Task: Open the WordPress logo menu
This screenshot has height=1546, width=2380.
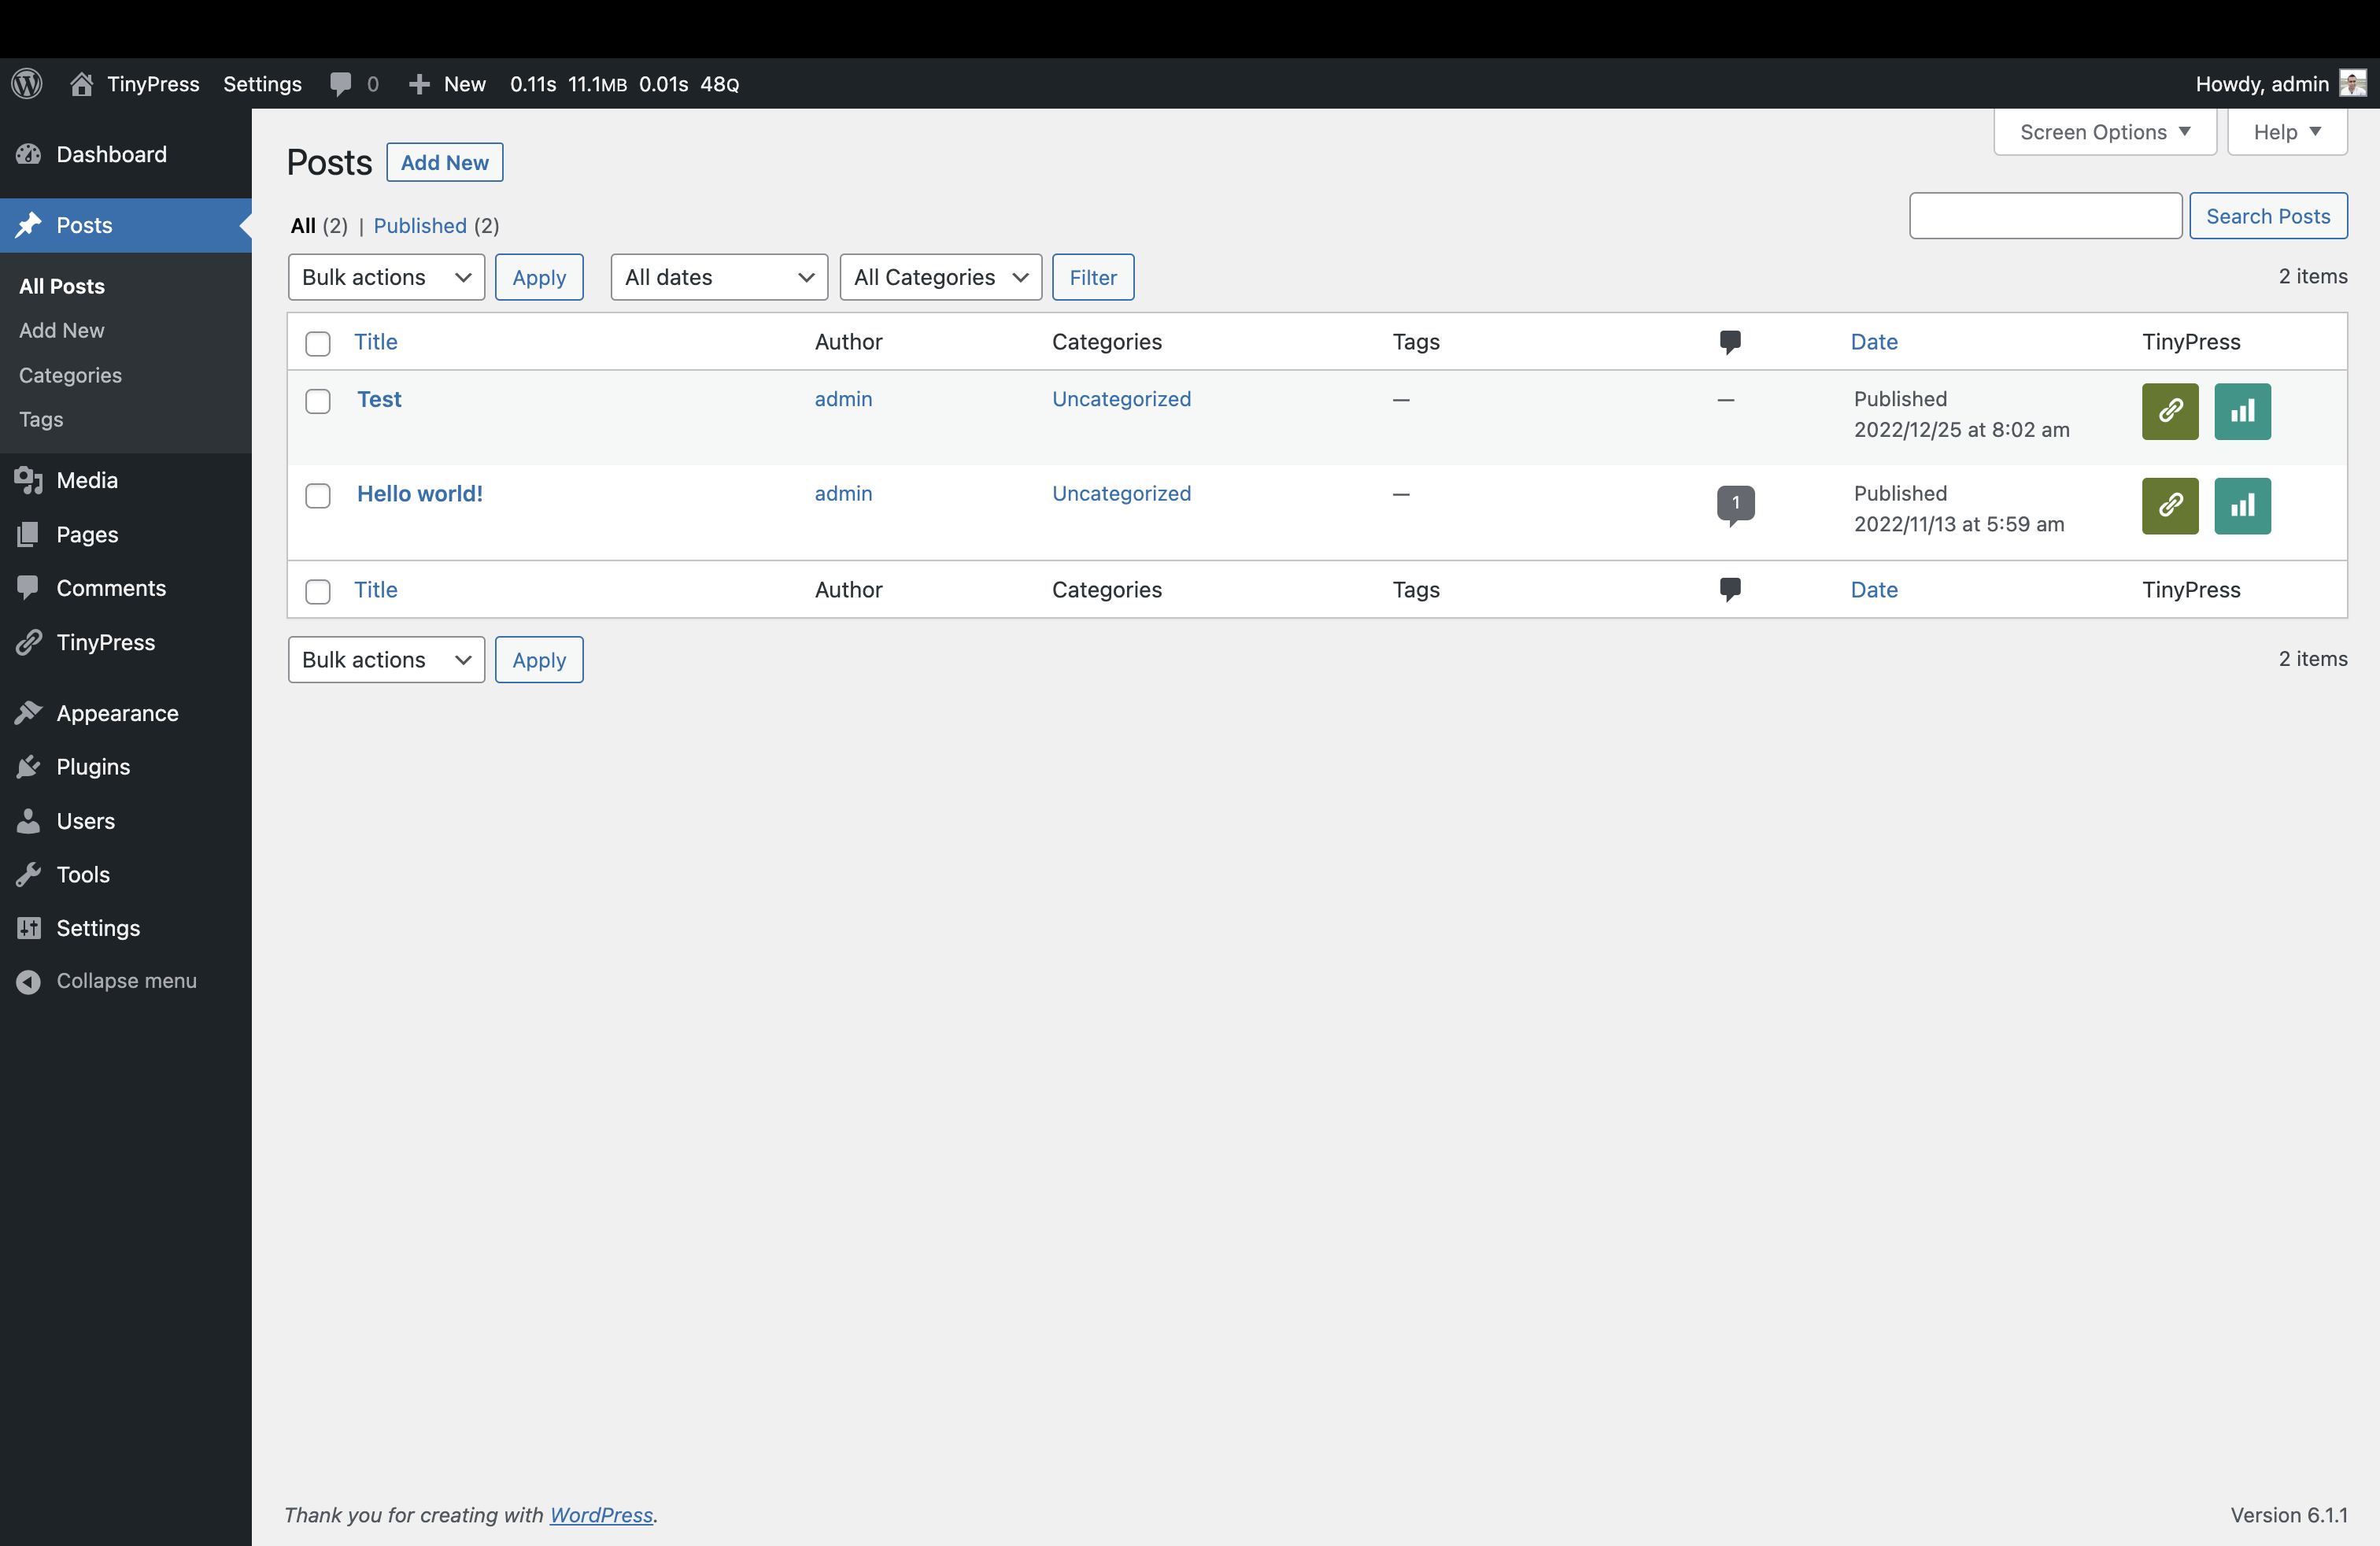Action: 27,84
